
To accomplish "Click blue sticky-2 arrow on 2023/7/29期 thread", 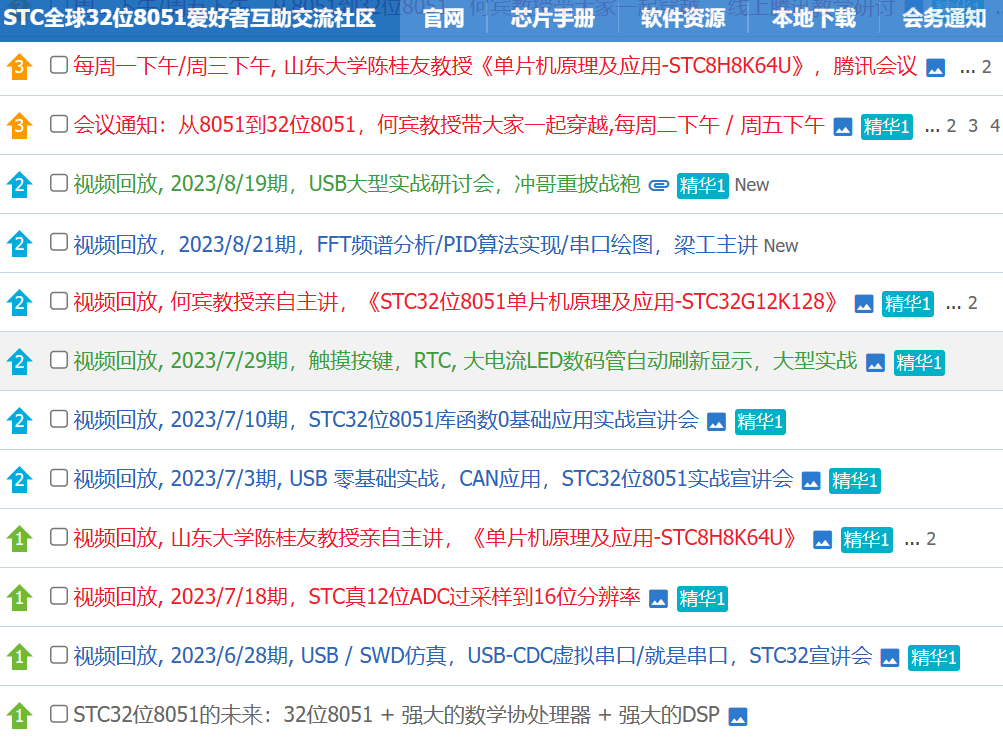I will pos(19,362).
